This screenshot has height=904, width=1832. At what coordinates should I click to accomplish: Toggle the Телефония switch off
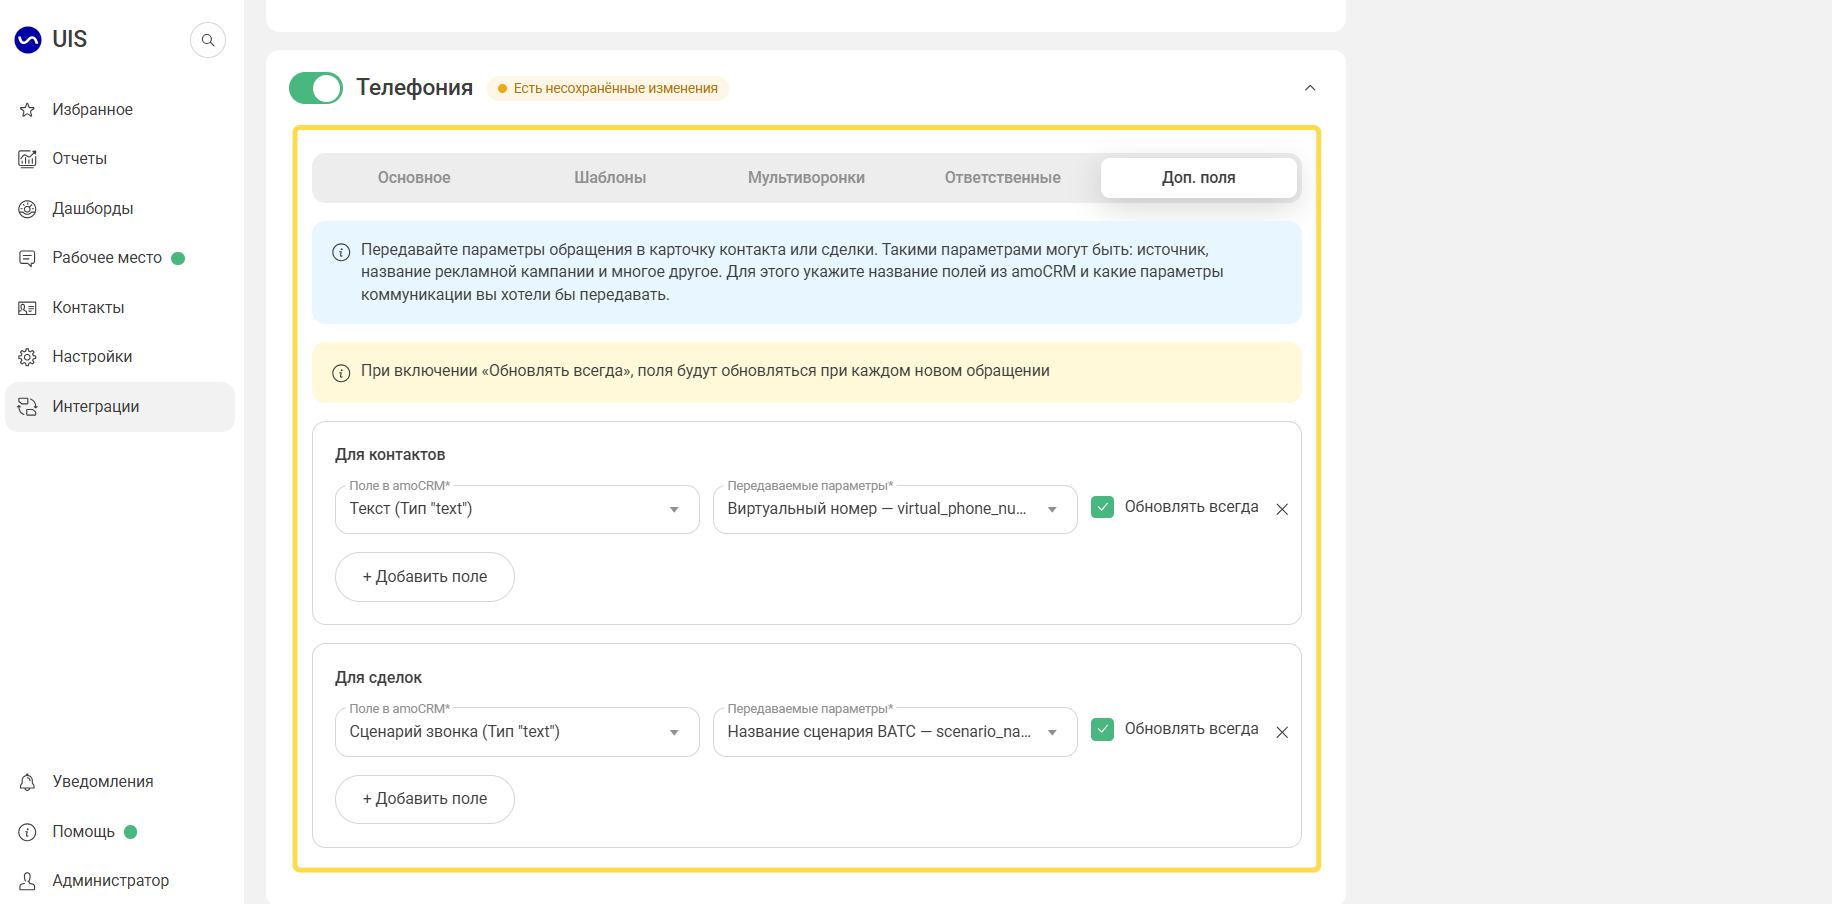[x=315, y=88]
